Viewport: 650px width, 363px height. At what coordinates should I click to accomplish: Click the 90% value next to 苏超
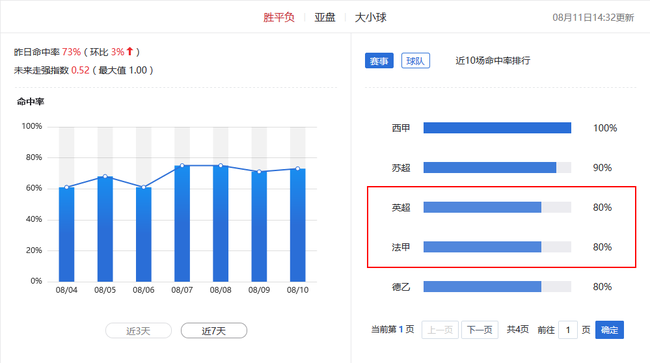coord(602,168)
